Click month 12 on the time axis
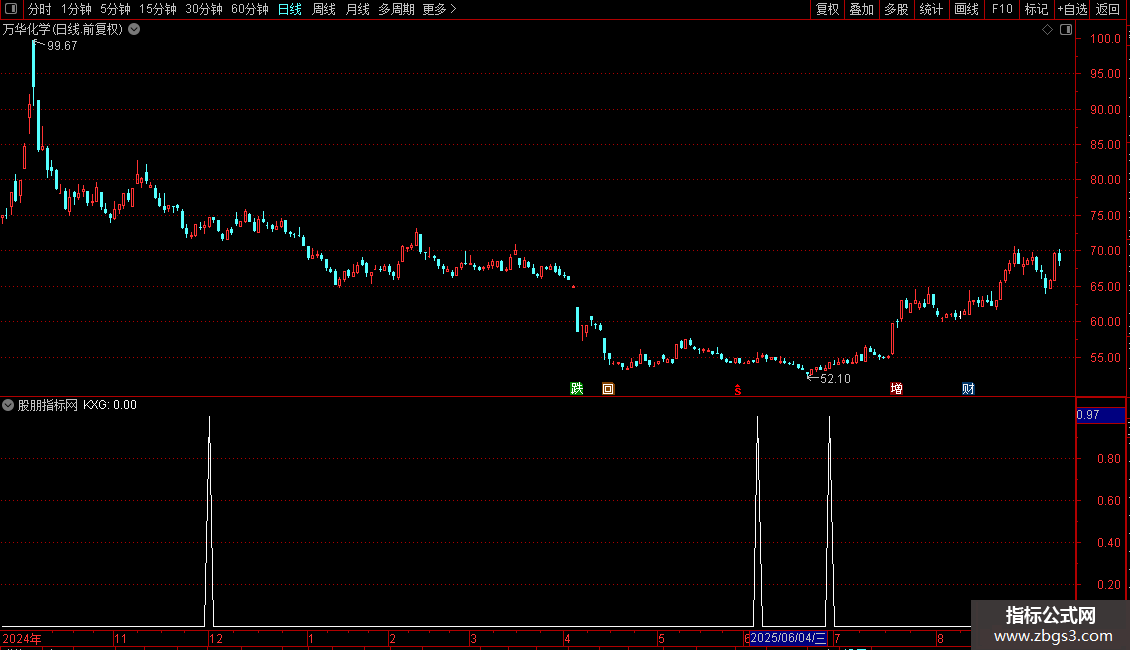Viewport: 1130px width, 650px height. tap(215, 638)
